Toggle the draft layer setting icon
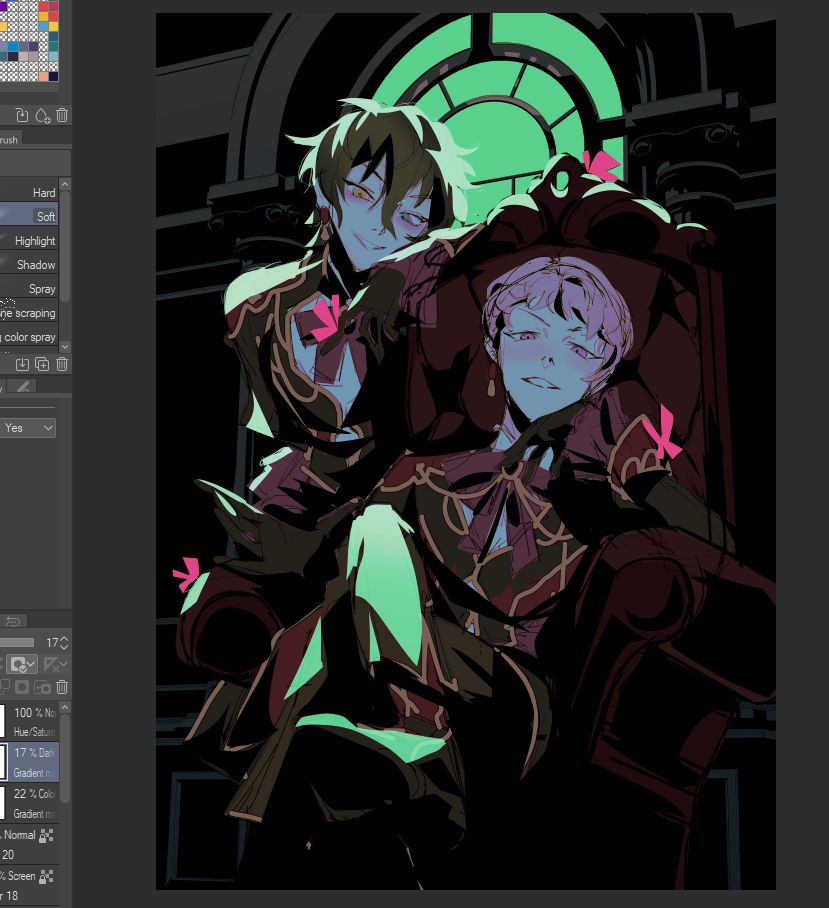Viewport: 829px width, 908px height. pyautogui.click(x=51, y=664)
